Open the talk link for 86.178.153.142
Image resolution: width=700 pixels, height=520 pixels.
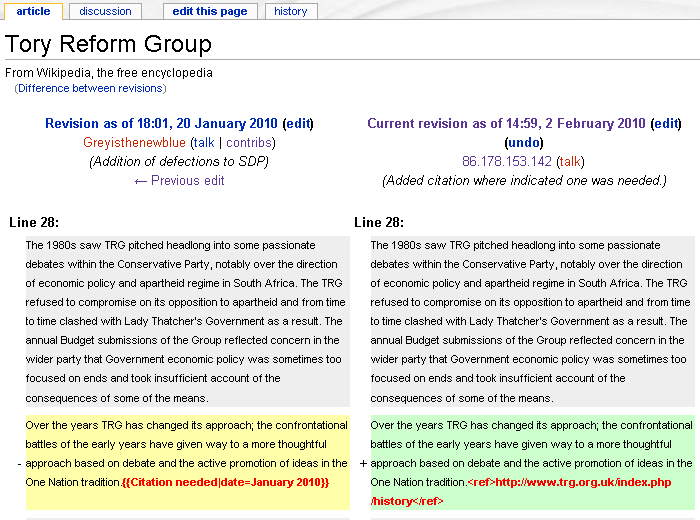tap(570, 162)
